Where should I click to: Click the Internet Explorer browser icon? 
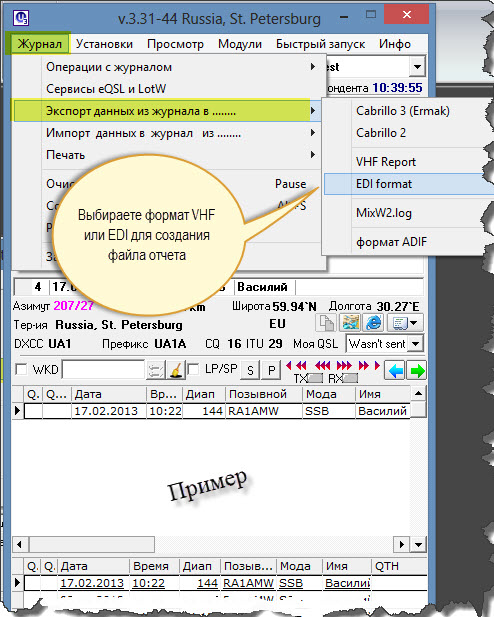point(374,323)
